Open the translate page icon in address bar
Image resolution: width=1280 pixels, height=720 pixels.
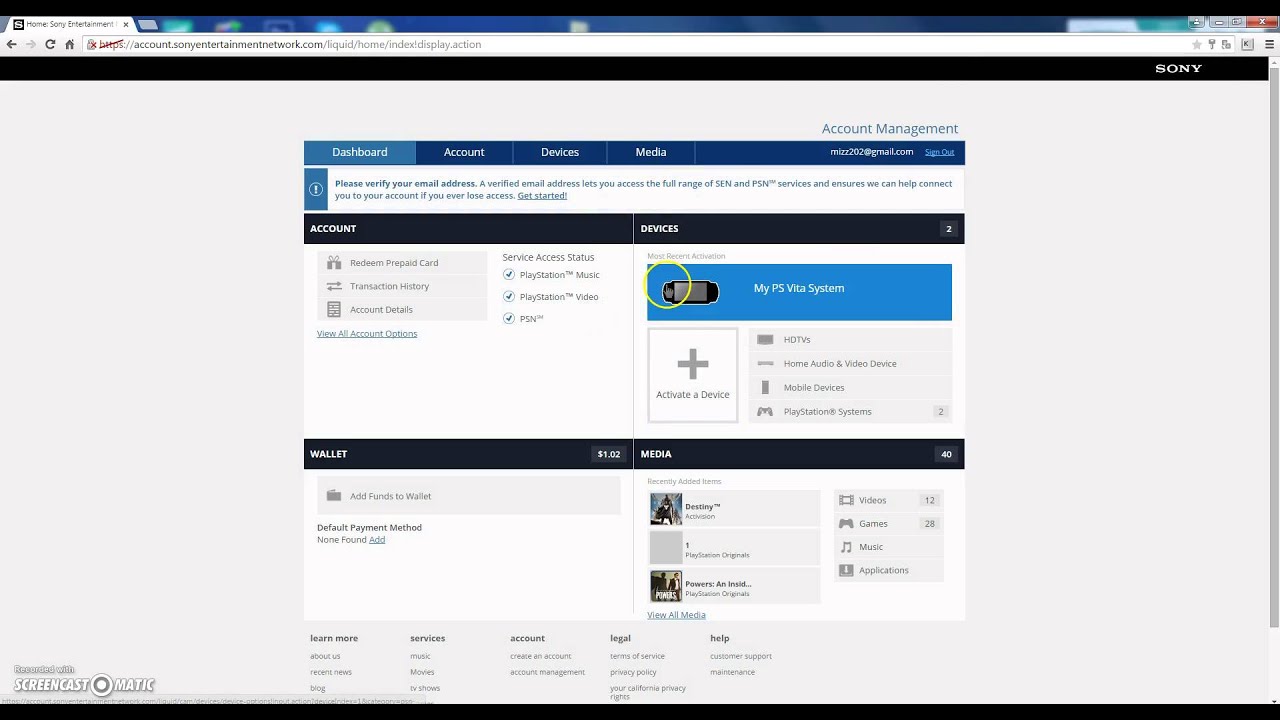pyautogui.click(x=1227, y=44)
